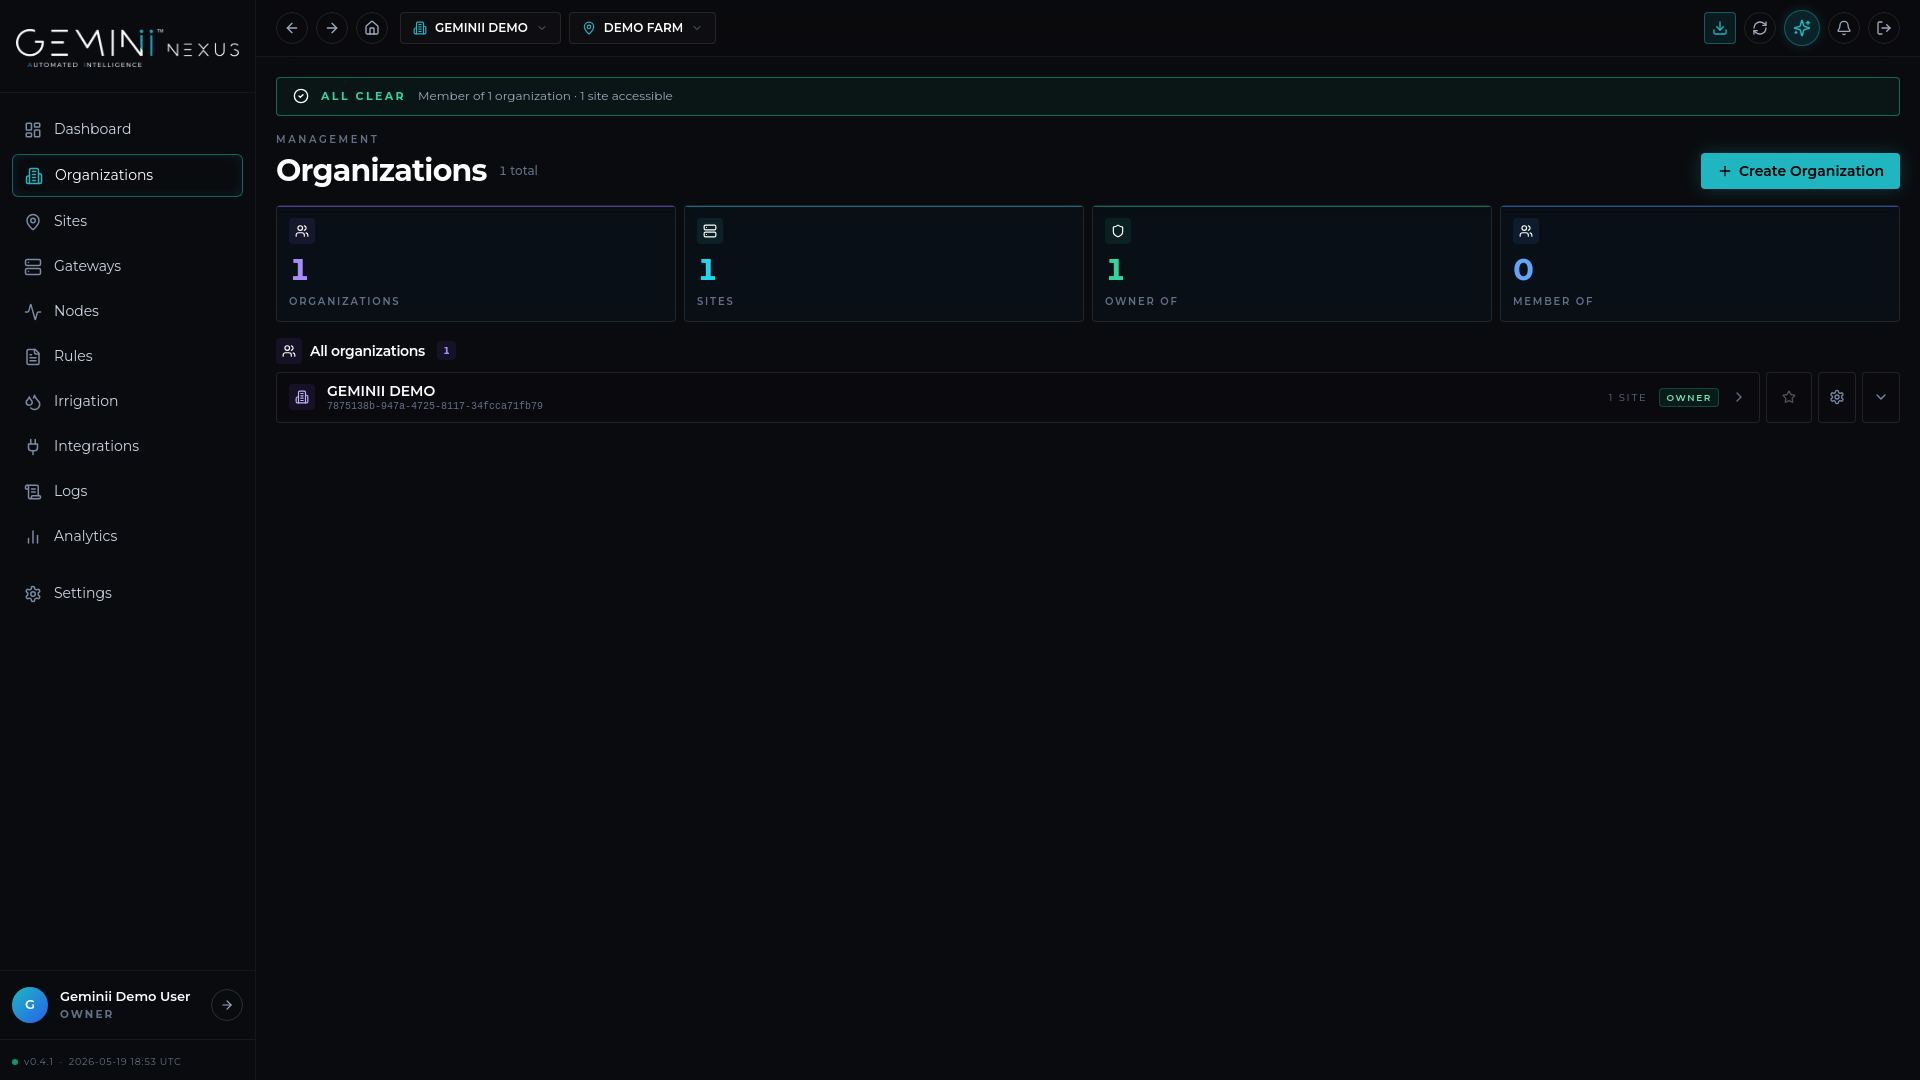The image size is (1920, 1080).
Task: Click the "1 SITE" label on GEMINII DEMO
Action: click(x=1627, y=398)
